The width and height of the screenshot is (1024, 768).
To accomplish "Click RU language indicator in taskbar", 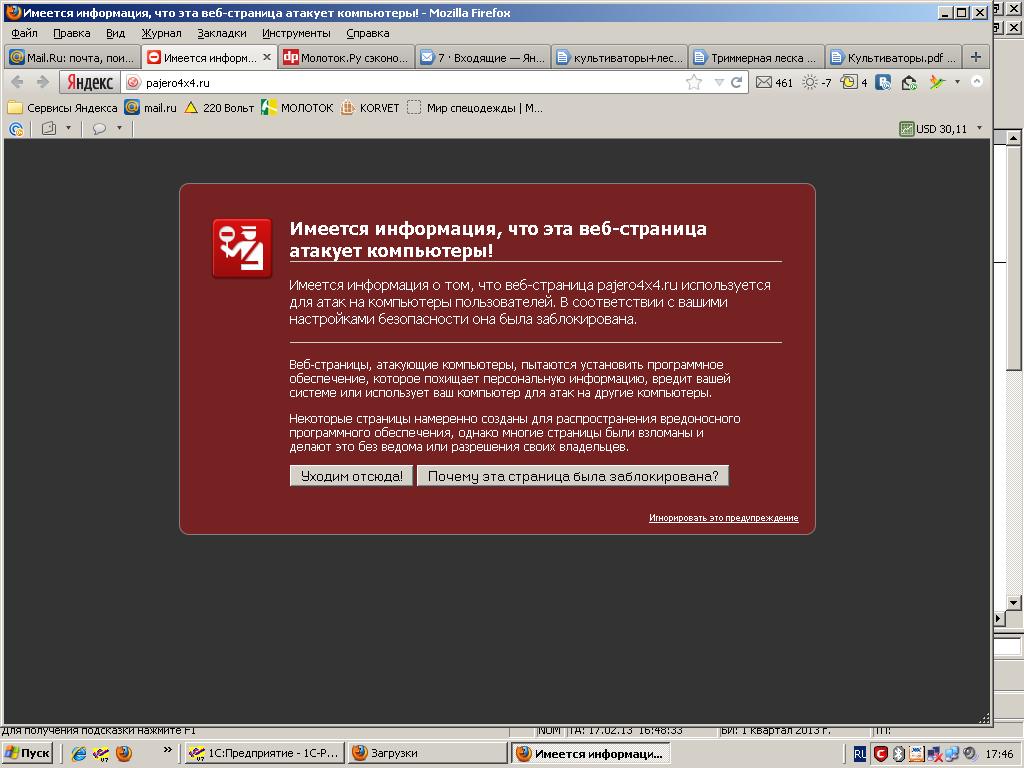I will point(859,754).
